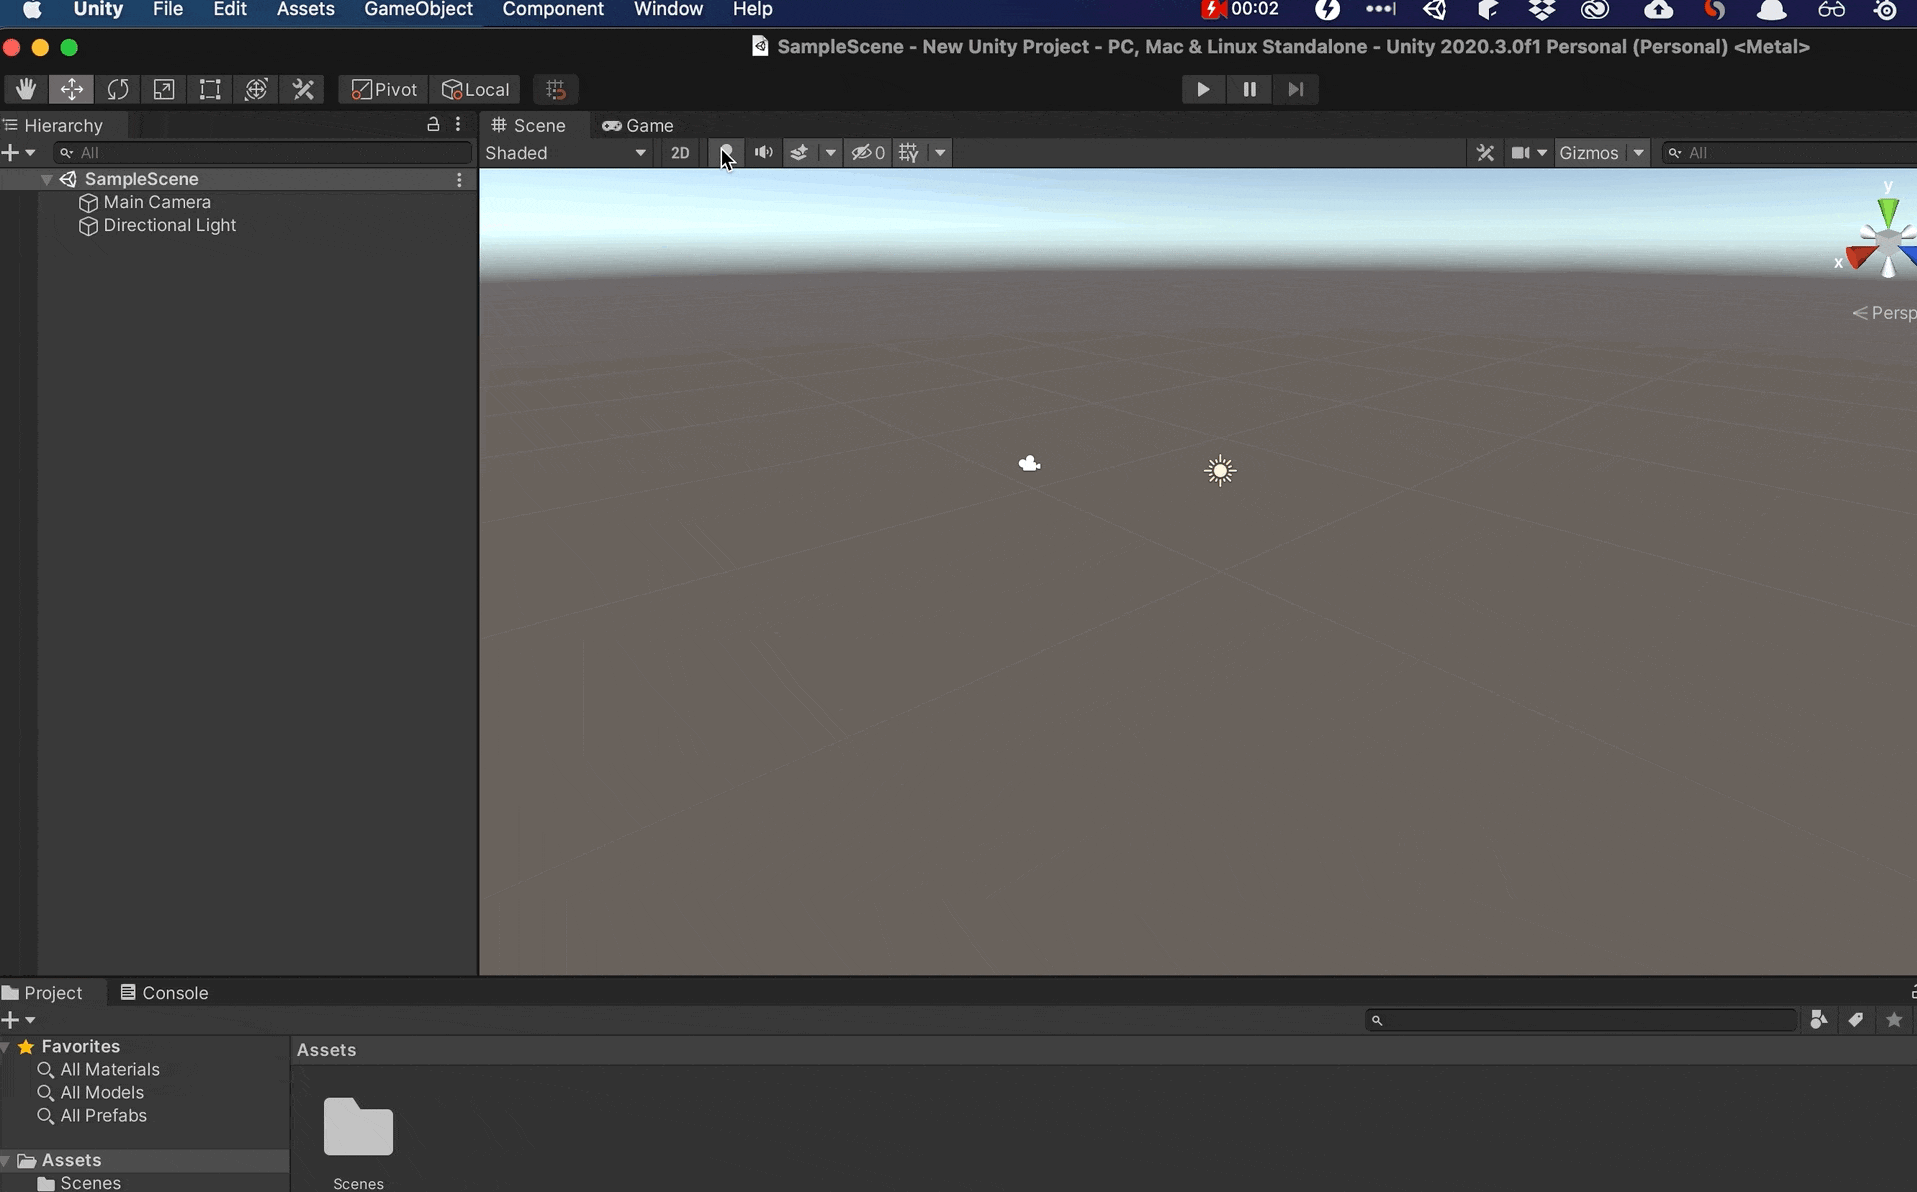Toggle Pivot/Center handle position
This screenshot has height=1192, width=1917.
pos(384,89)
